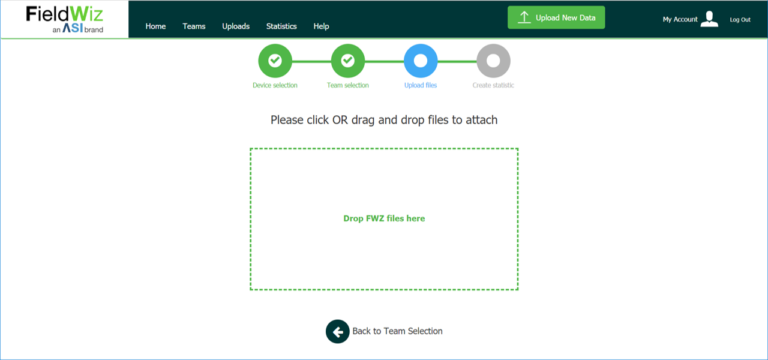Open My Account link
The width and height of the screenshot is (768, 360).
click(x=680, y=20)
